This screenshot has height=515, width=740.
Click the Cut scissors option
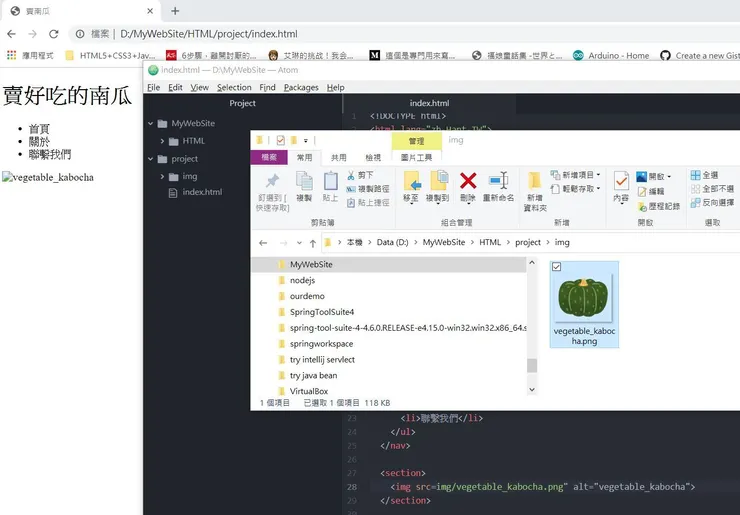[x=361, y=175]
